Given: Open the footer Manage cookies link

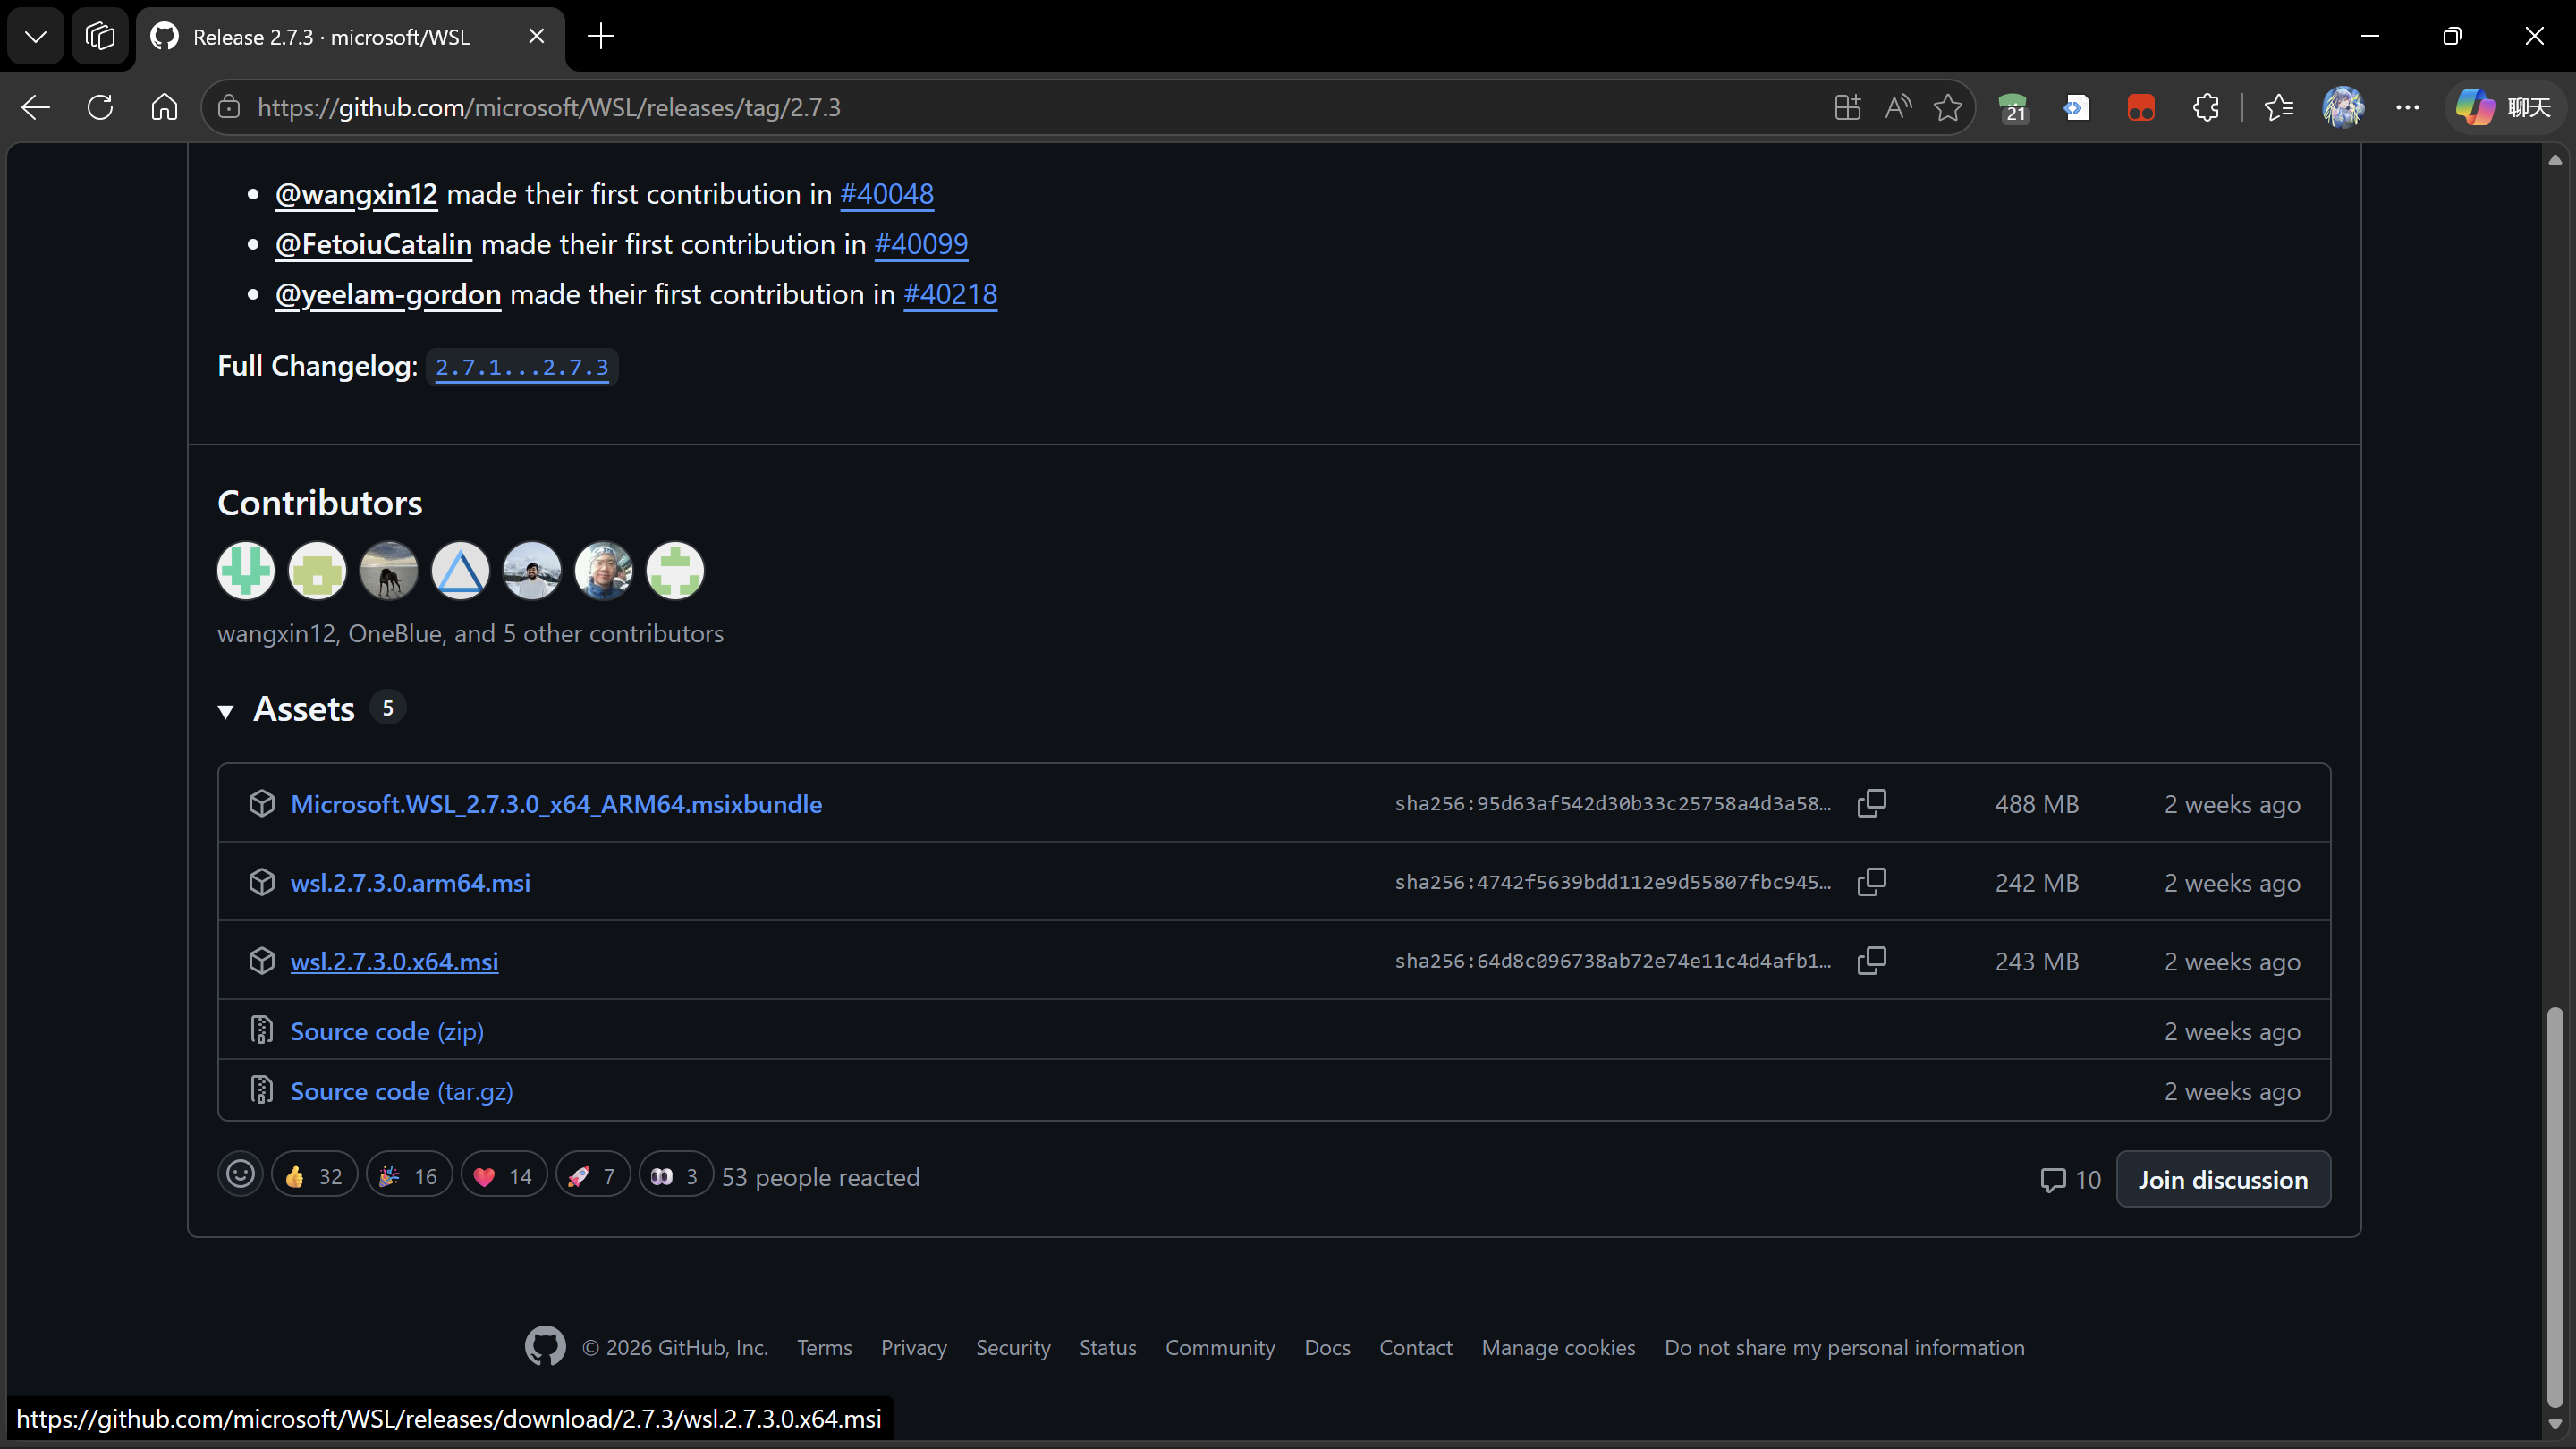Looking at the screenshot, I should click(x=1558, y=1348).
